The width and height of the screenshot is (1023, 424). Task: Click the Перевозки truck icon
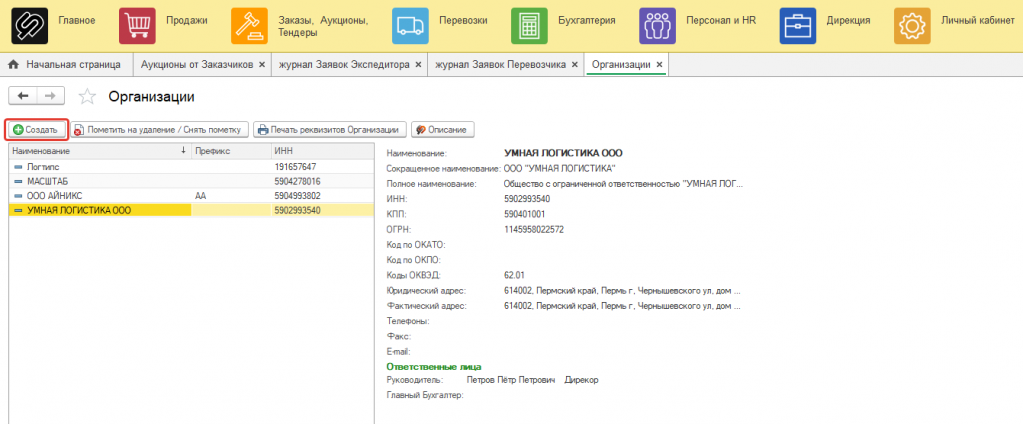(410, 25)
